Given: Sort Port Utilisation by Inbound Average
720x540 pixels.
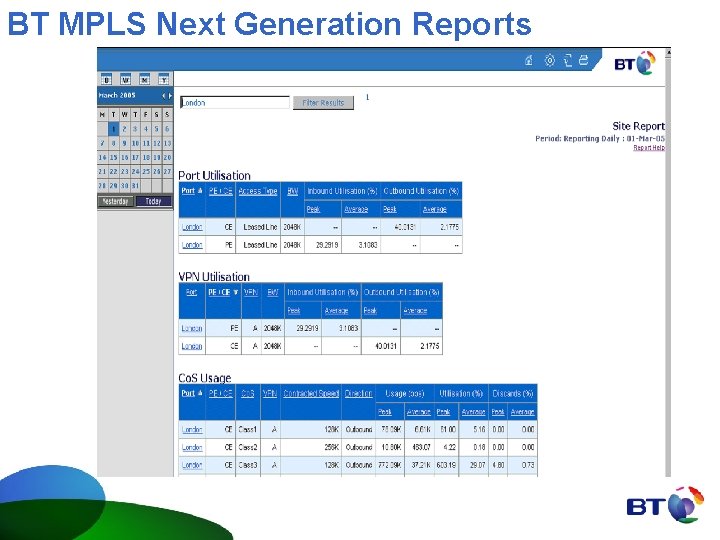Looking at the screenshot, I should pyautogui.click(x=356, y=209).
